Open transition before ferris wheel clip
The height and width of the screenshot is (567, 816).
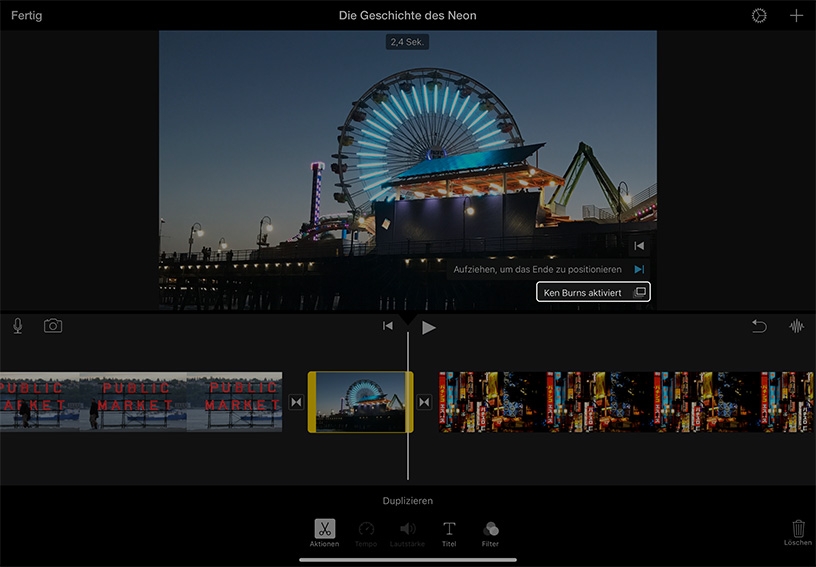pos(296,402)
